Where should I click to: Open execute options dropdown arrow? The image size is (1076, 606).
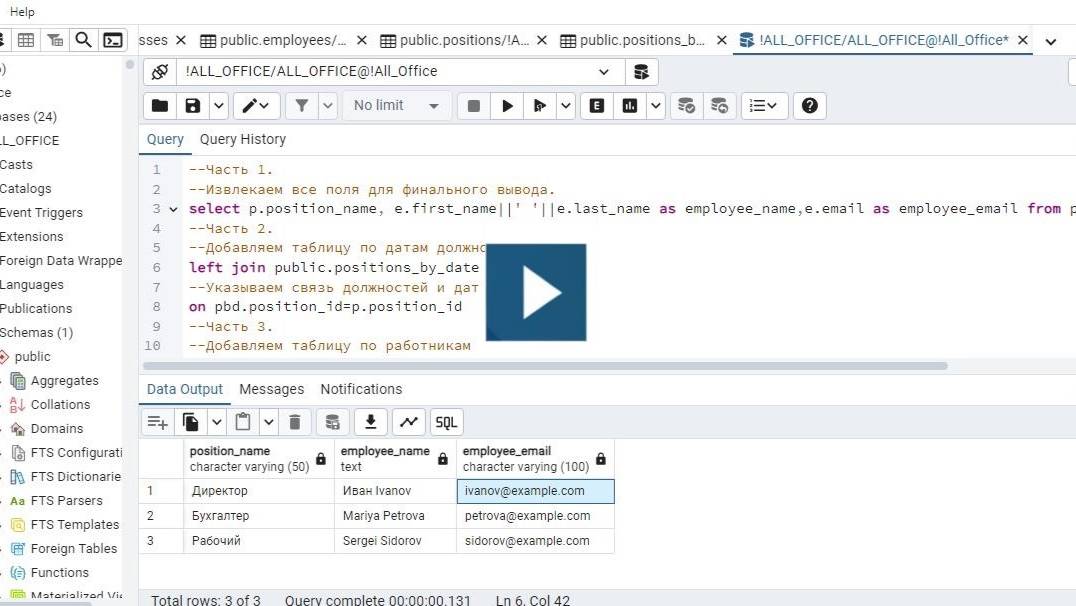coord(565,106)
